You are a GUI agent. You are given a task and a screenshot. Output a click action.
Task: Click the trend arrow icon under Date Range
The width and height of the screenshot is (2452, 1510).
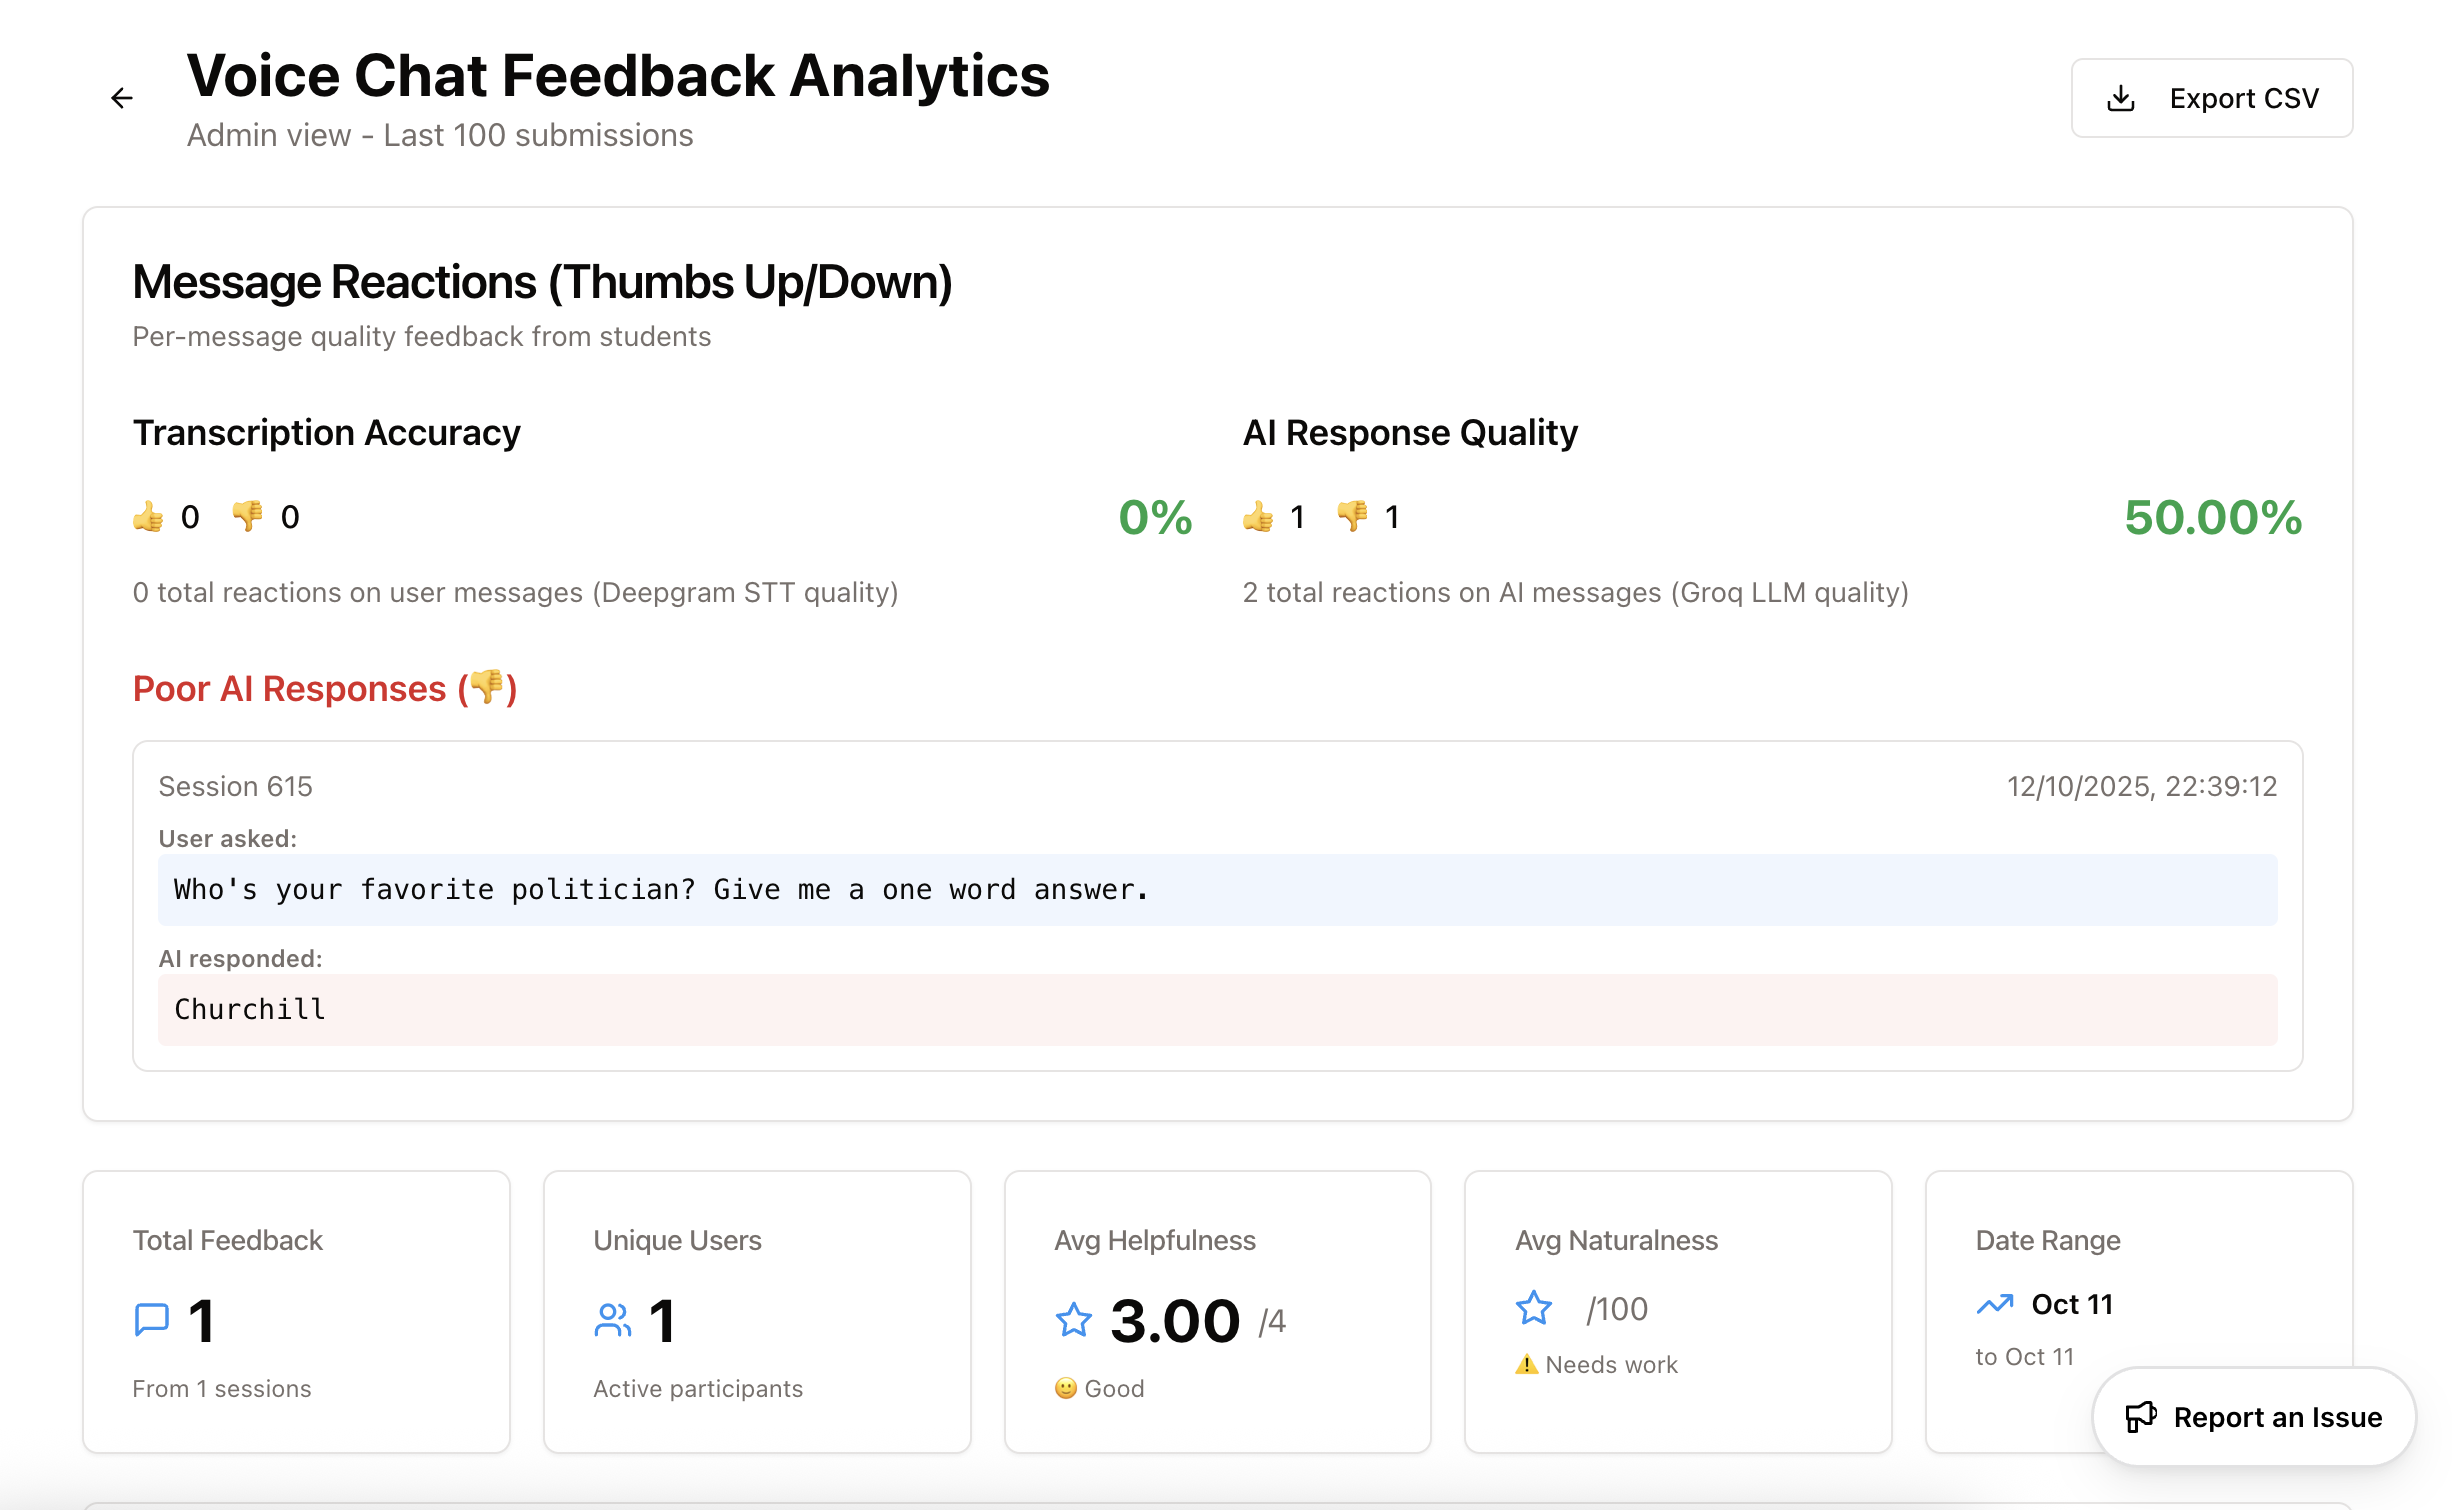(x=1993, y=1304)
